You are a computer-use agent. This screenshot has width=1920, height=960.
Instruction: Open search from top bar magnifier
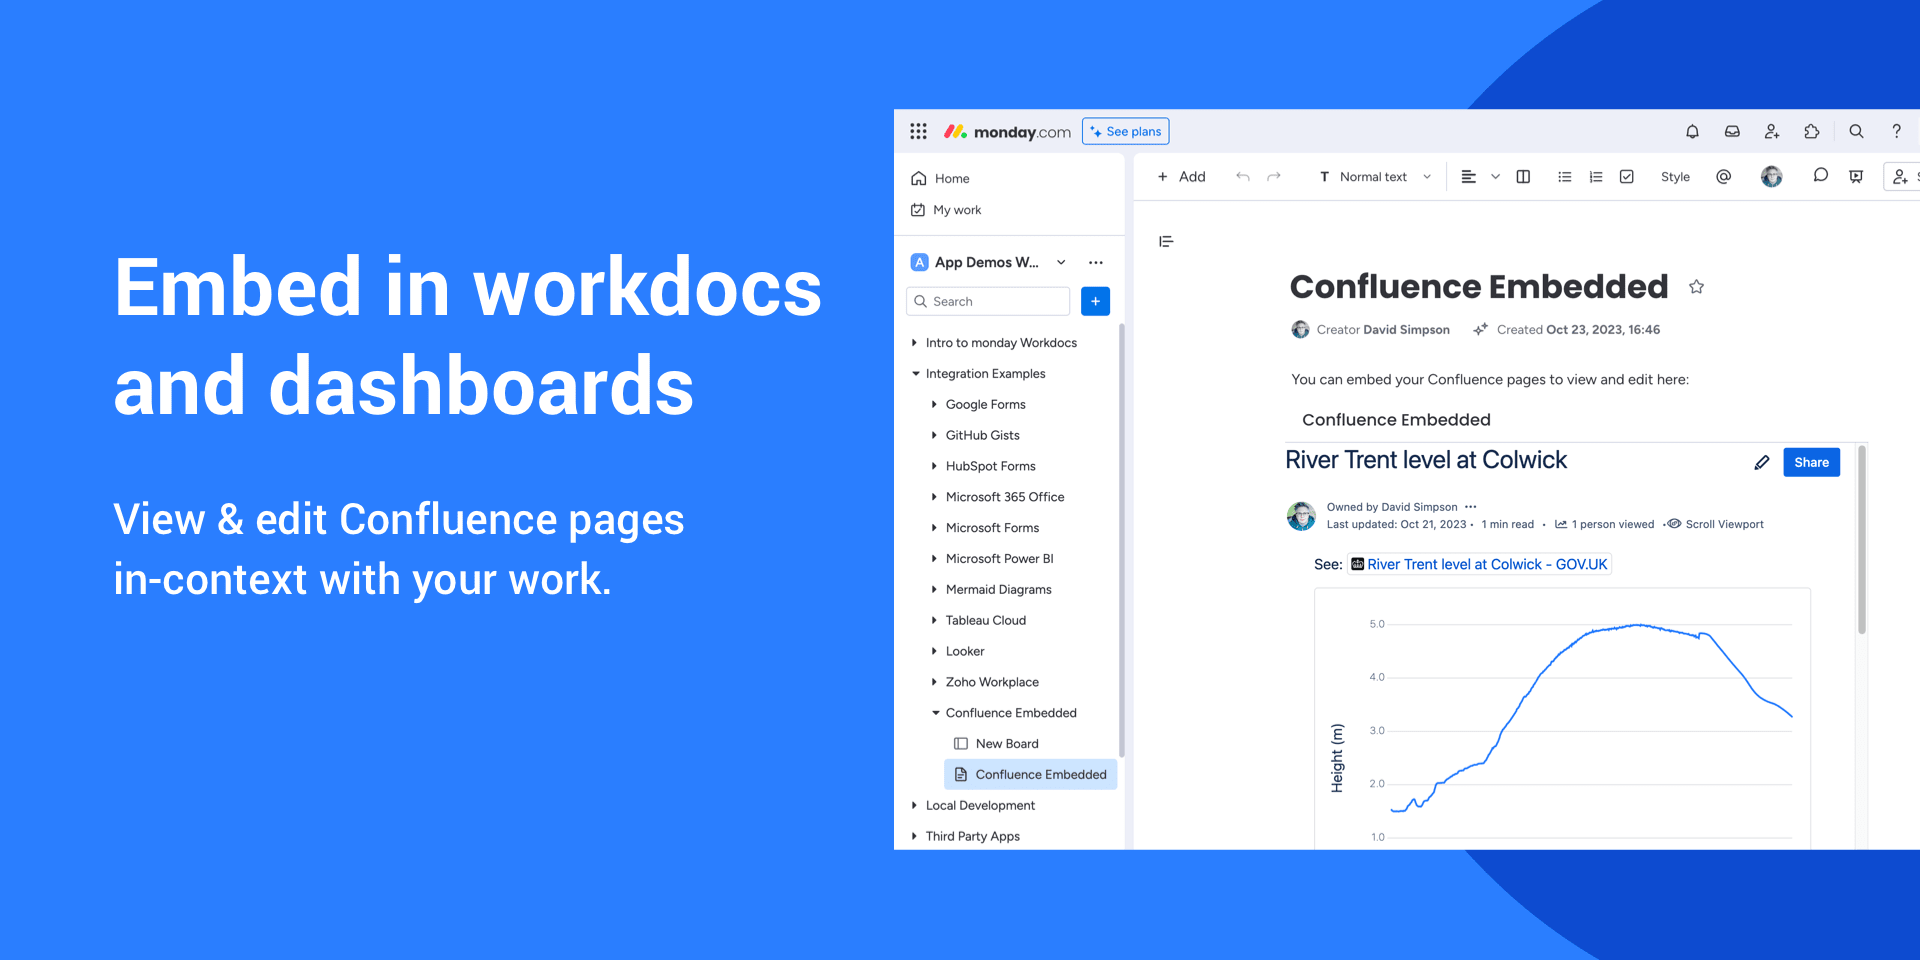click(x=1856, y=131)
